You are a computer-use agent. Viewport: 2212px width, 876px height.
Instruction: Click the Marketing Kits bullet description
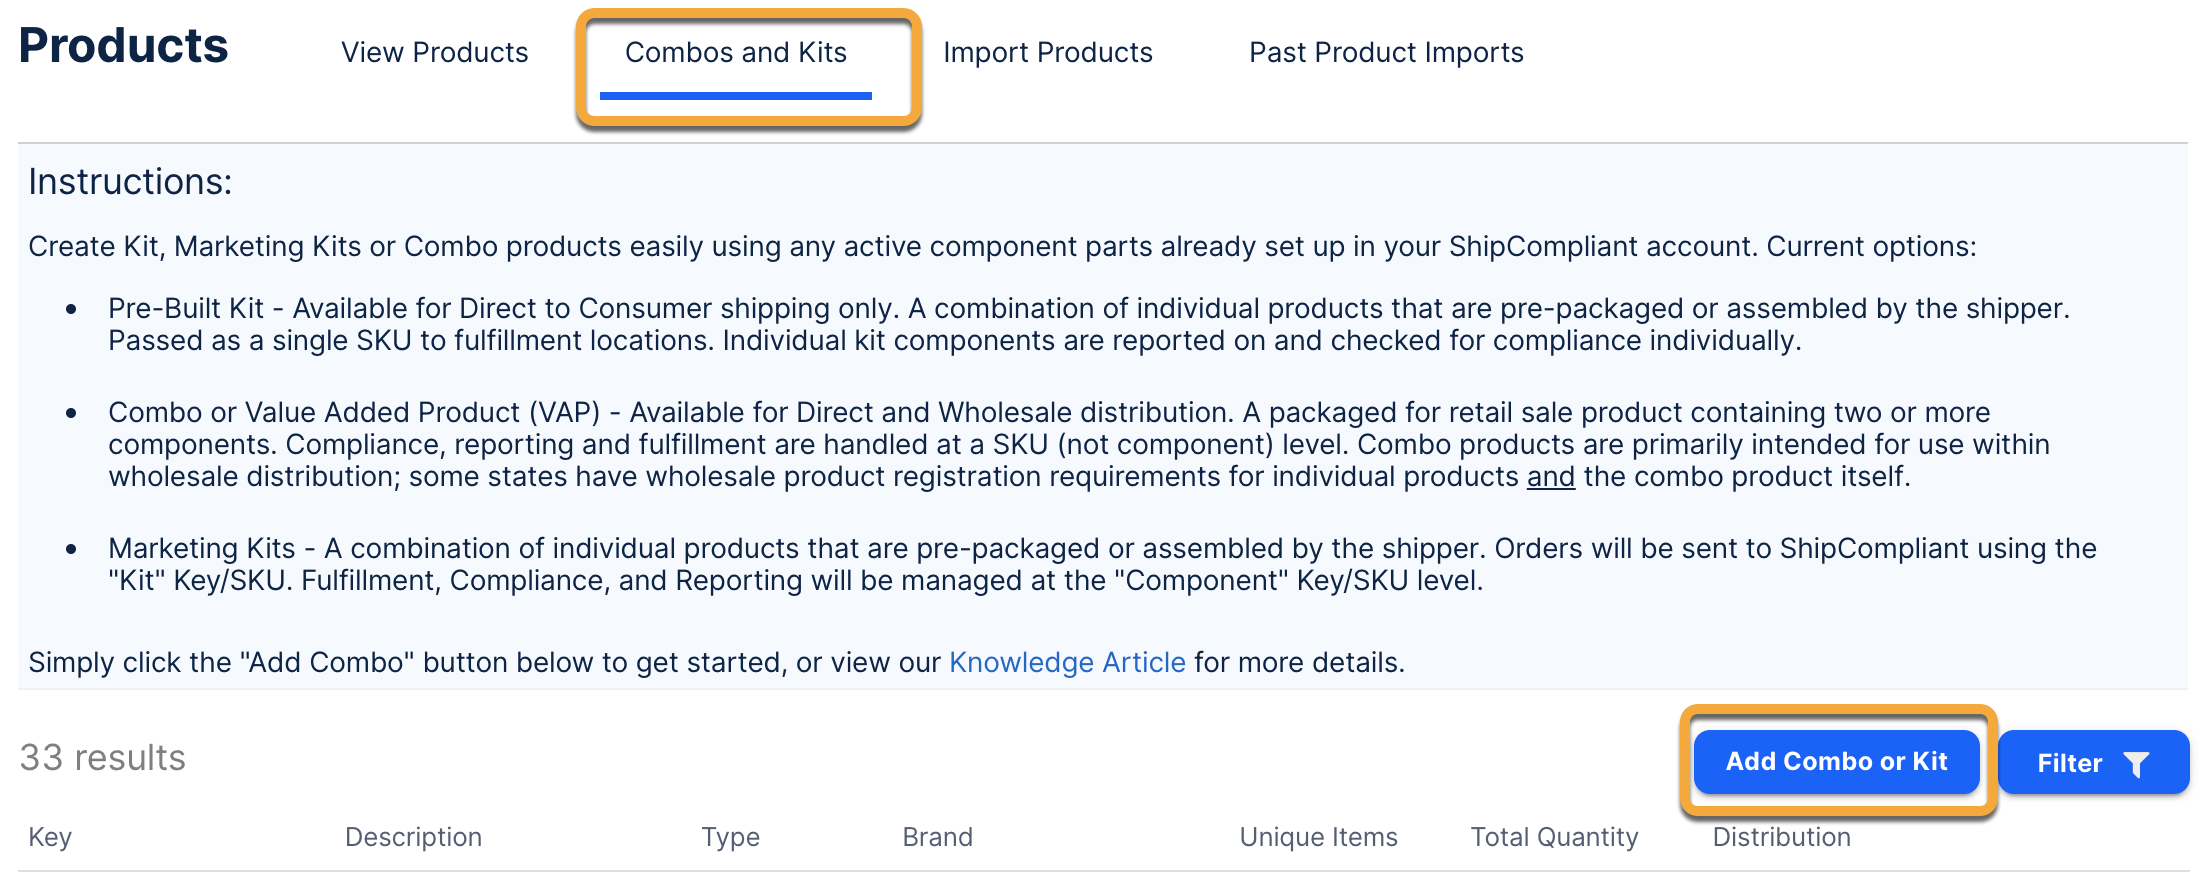coord(1102,565)
